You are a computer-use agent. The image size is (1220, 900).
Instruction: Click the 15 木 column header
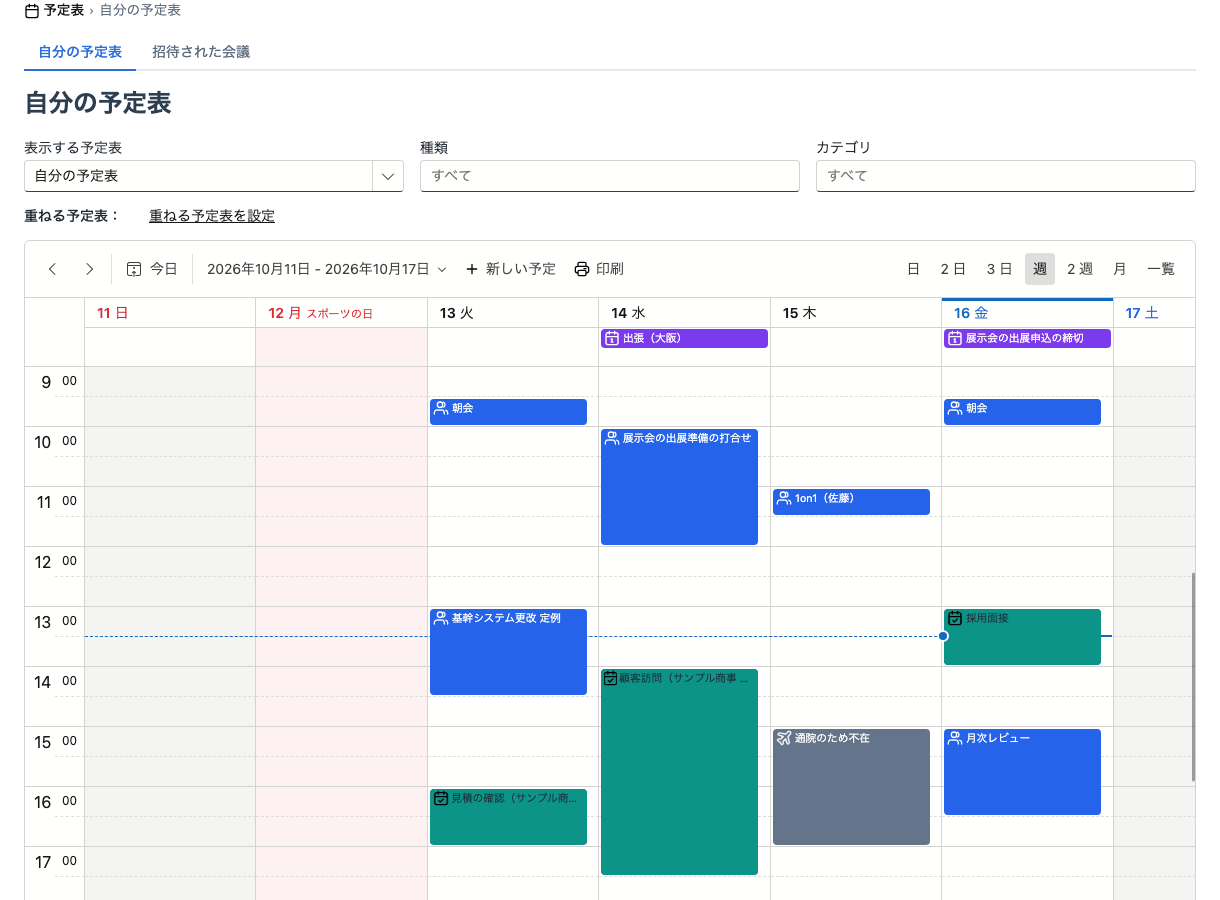pos(856,313)
